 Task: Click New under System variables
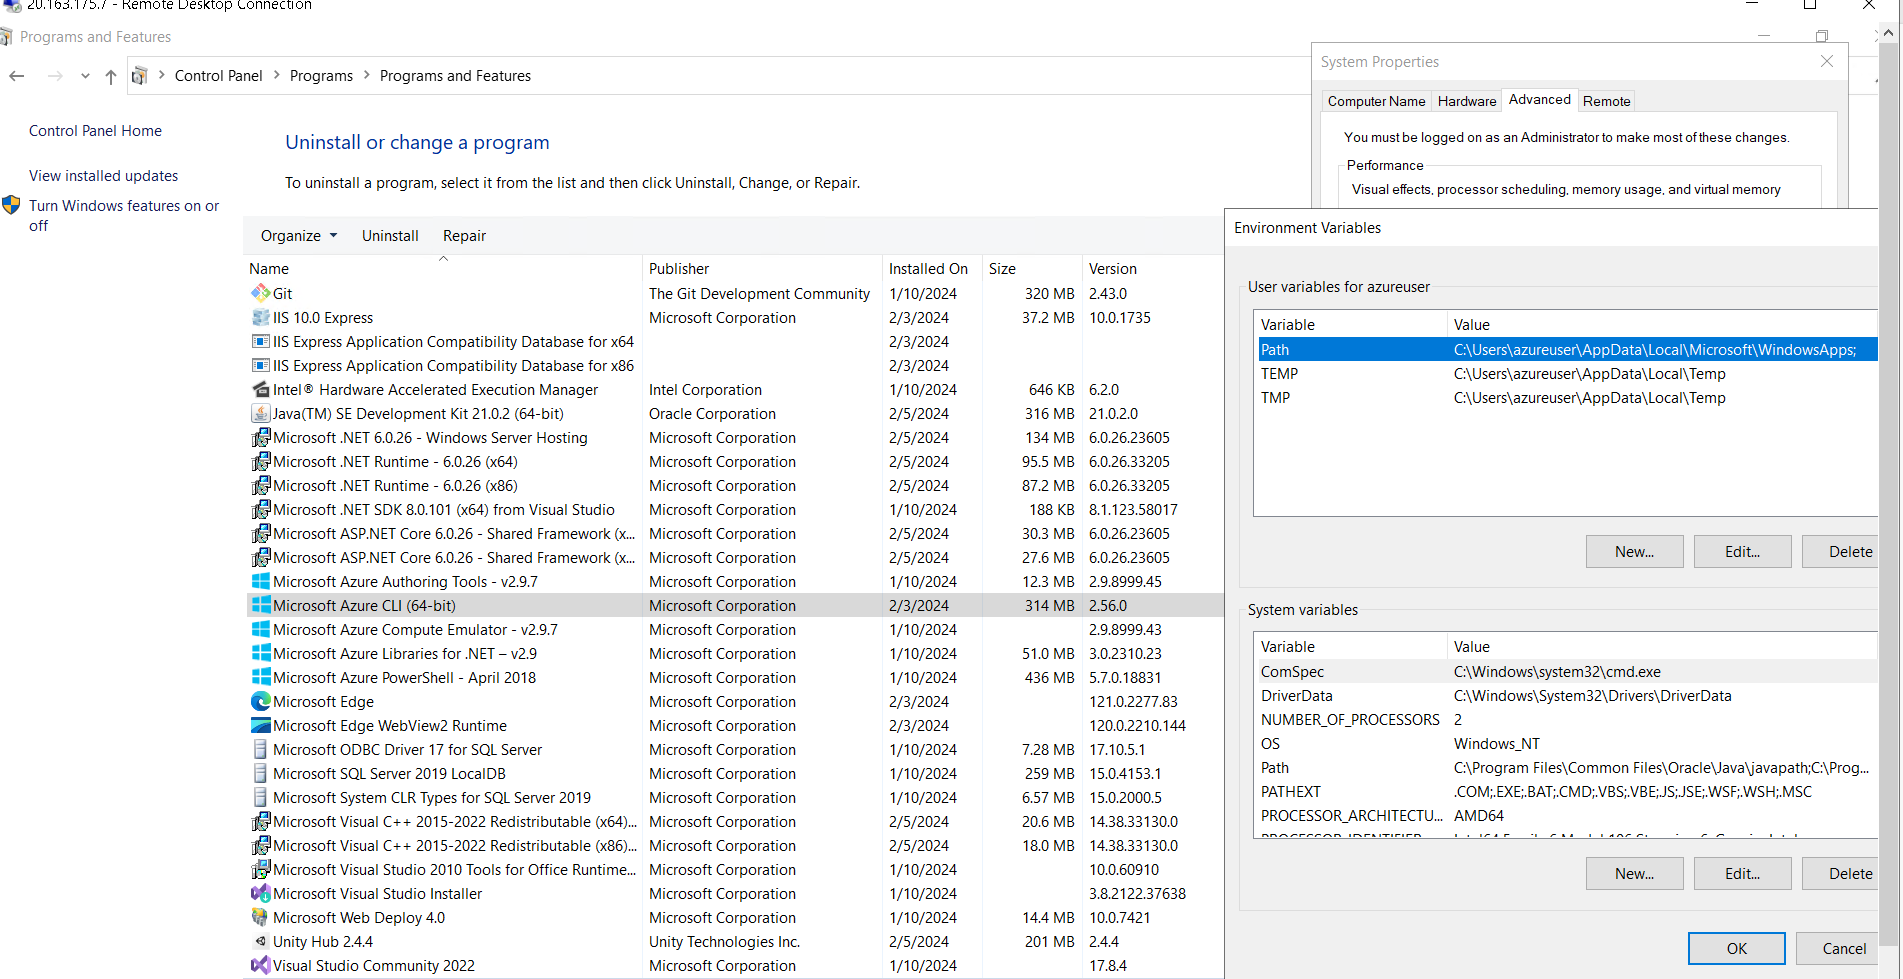click(x=1634, y=873)
